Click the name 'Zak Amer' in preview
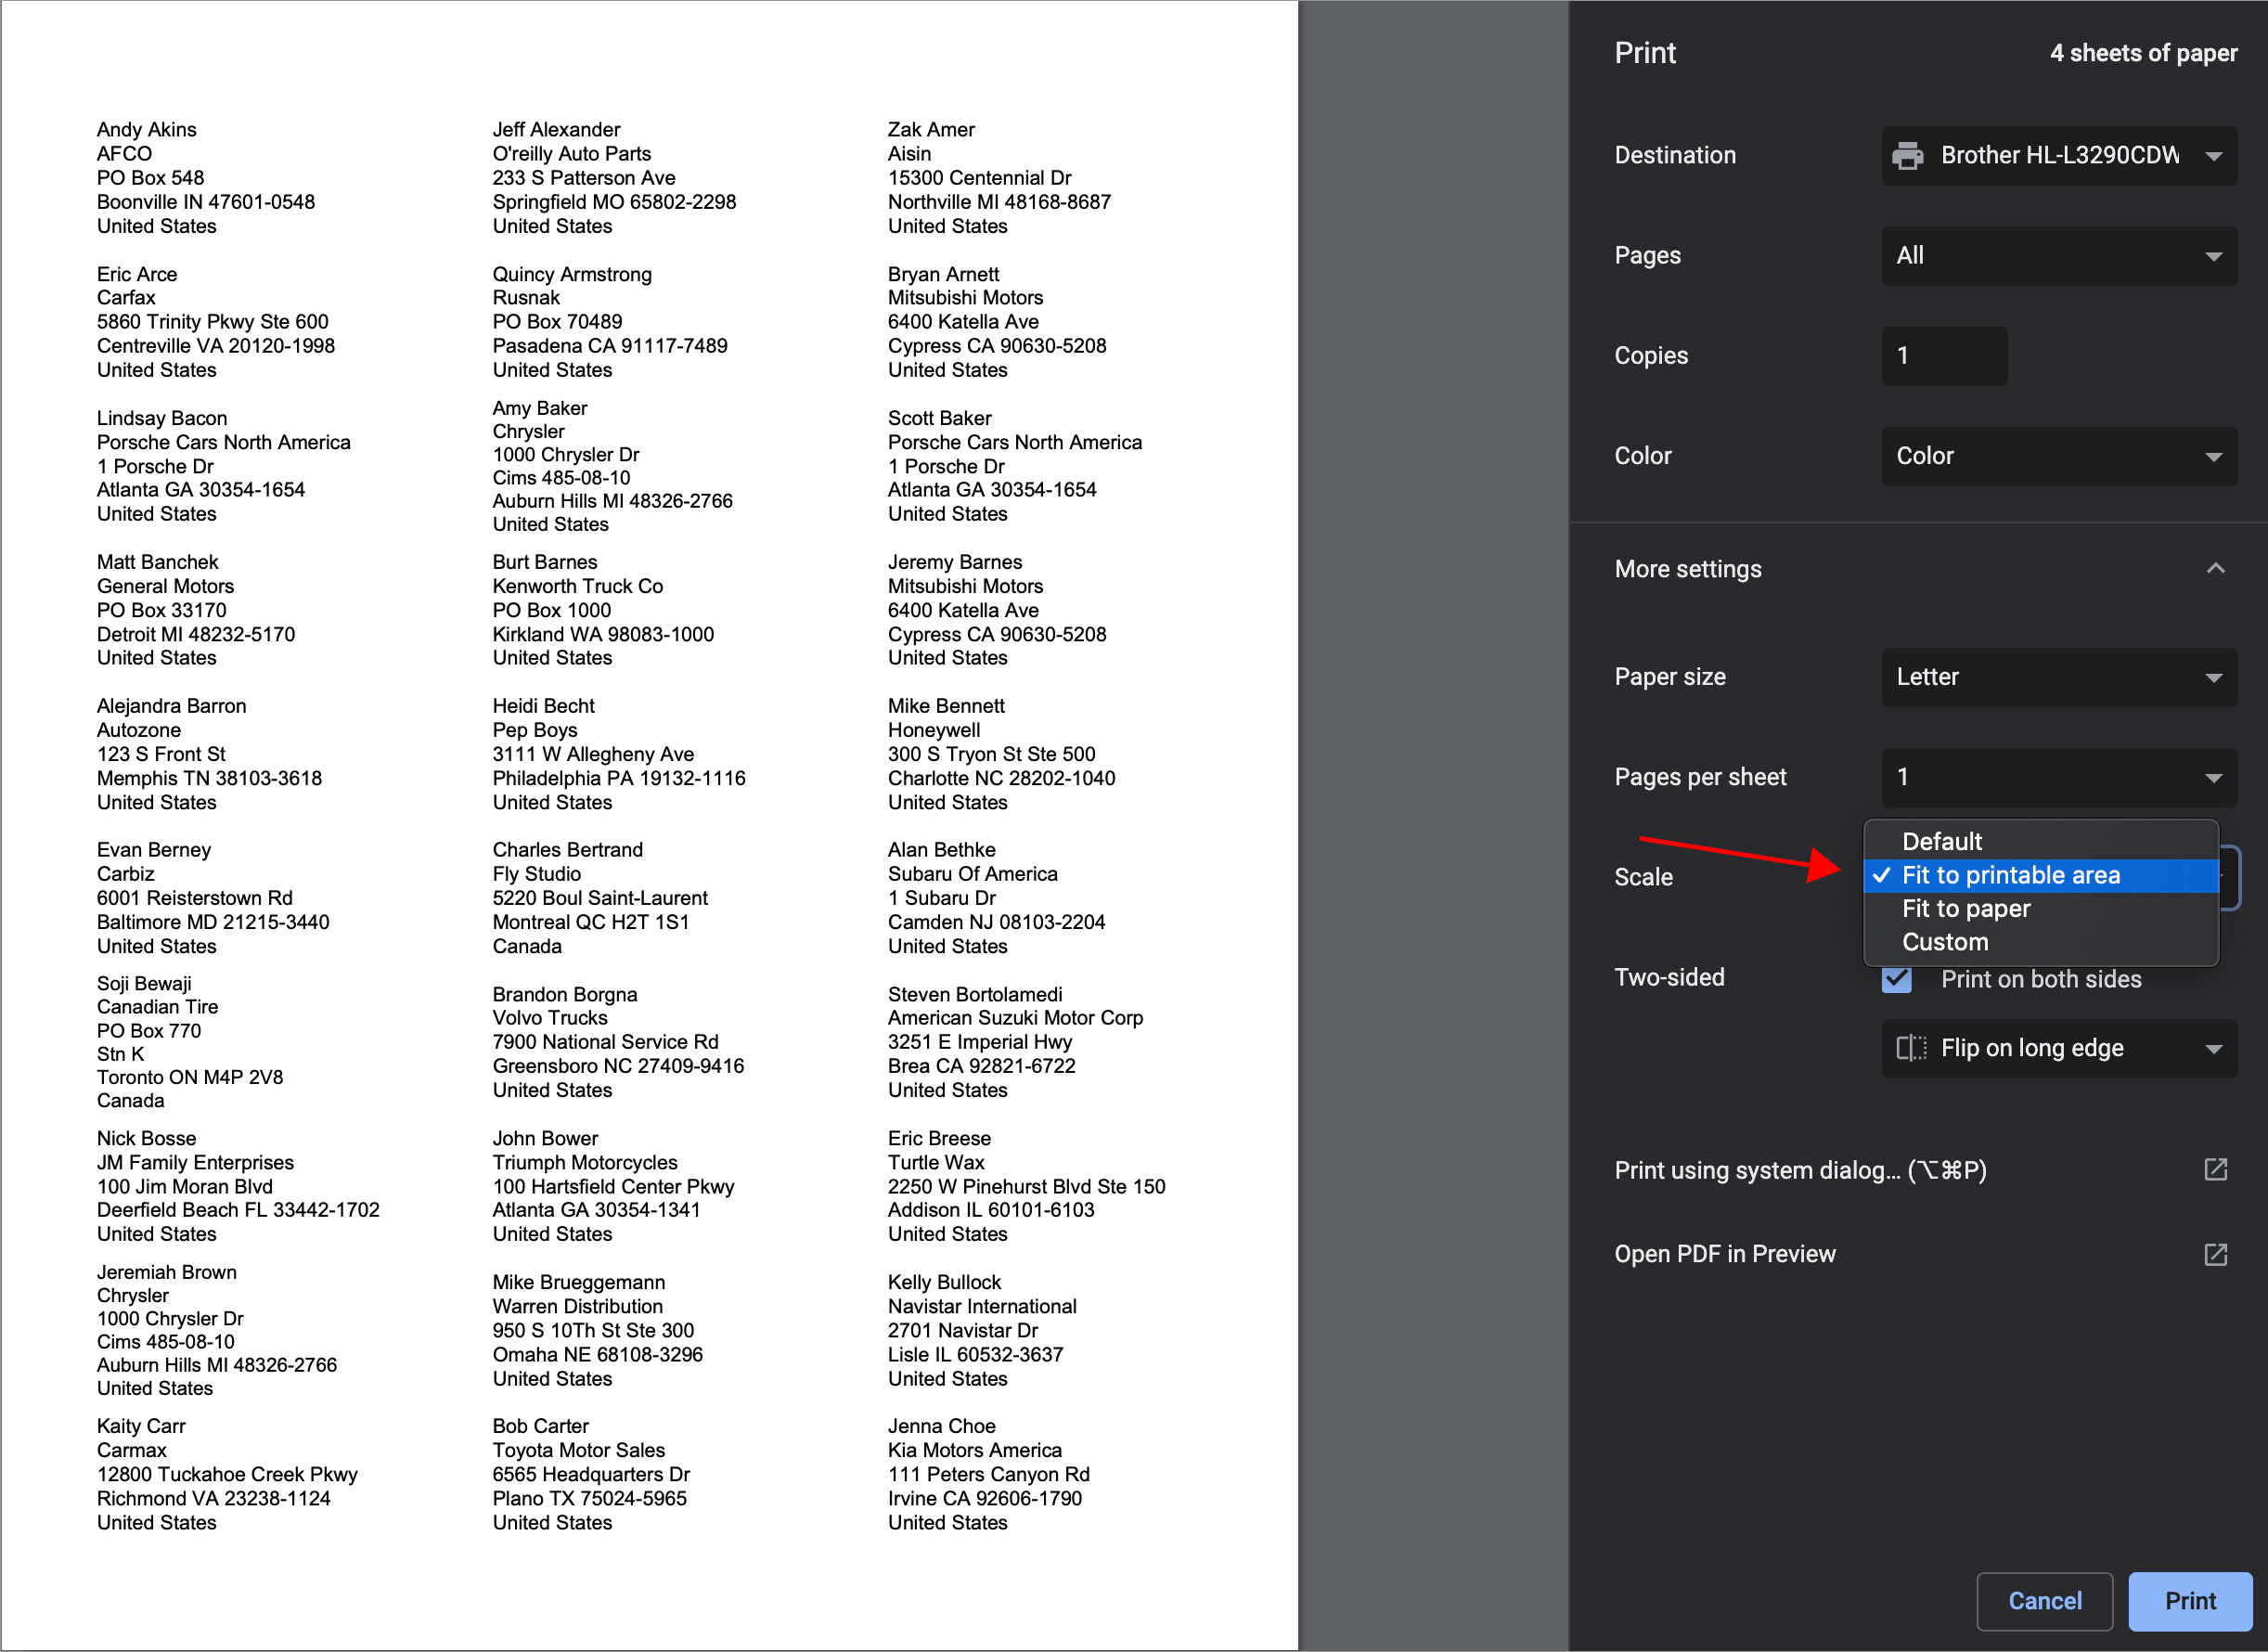2268x1652 pixels. pyautogui.click(x=931, y=129)
